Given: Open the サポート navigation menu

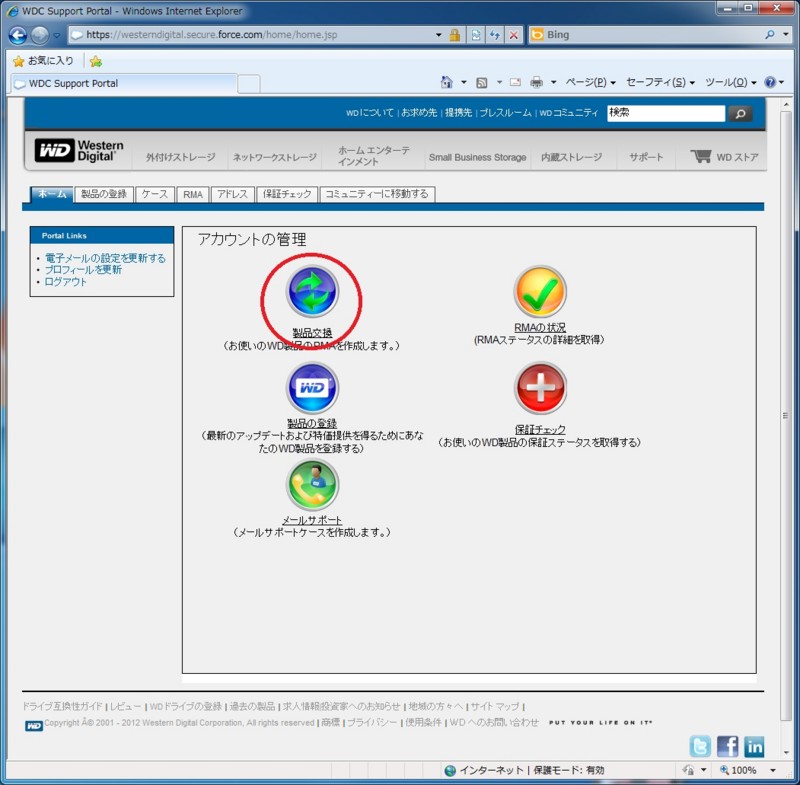Looking at the screenshot, I should tap(646, 157).
